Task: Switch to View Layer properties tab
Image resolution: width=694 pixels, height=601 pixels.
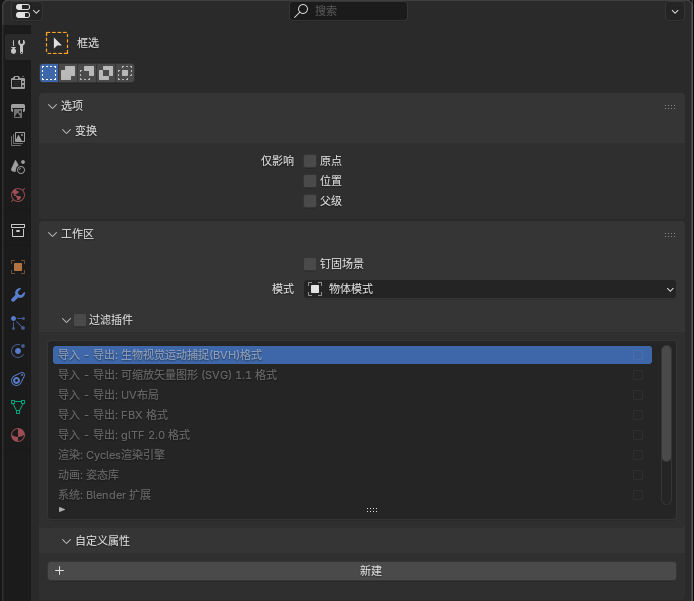Action: [17, 139]
